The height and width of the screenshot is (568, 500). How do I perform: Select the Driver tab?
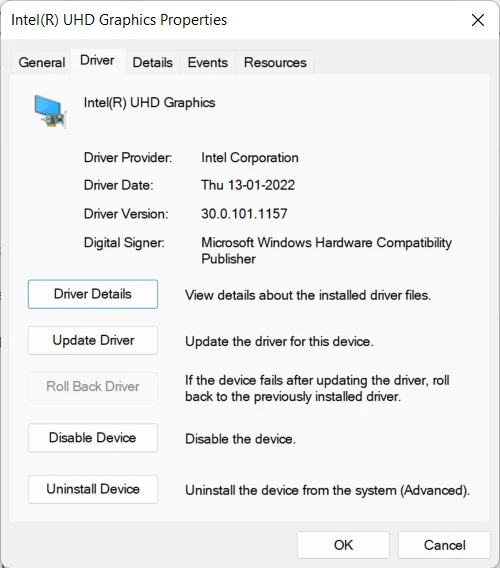point(97,60)
